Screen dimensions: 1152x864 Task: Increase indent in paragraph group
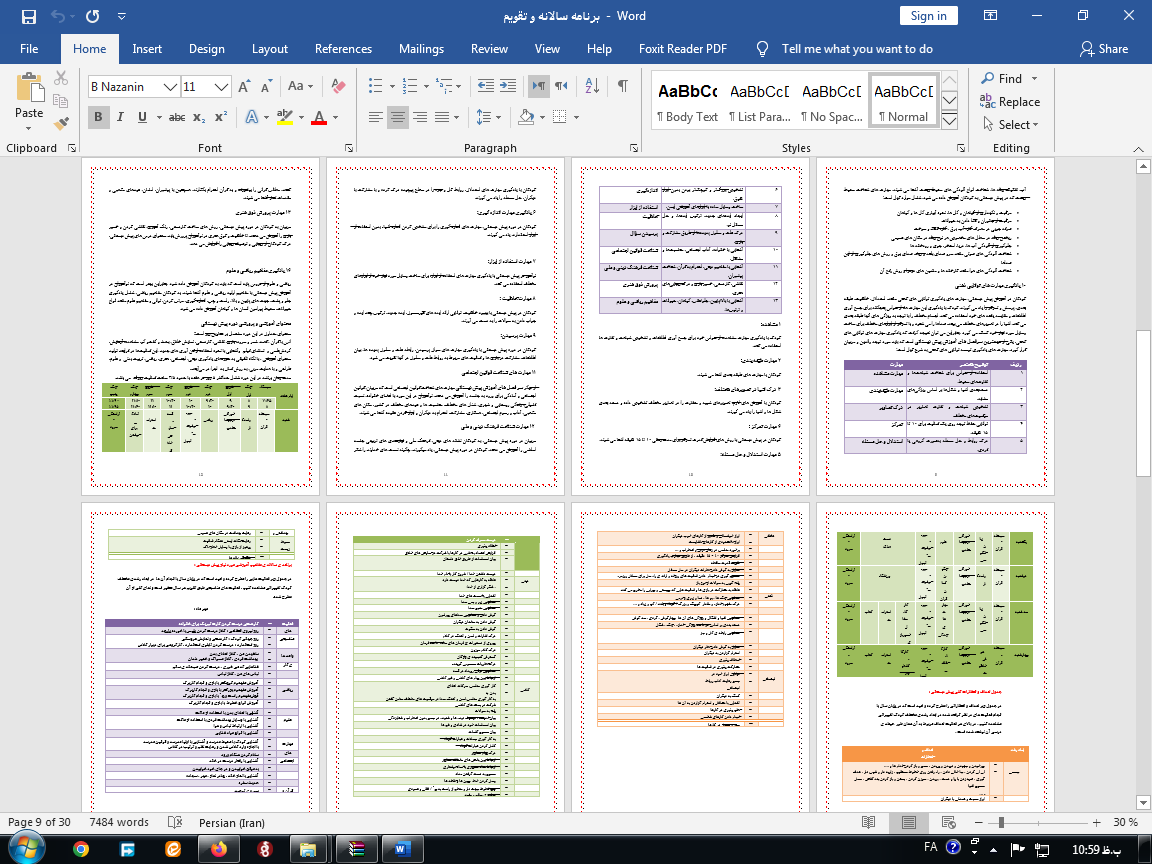pyautogui.click(x=508, y=86)
